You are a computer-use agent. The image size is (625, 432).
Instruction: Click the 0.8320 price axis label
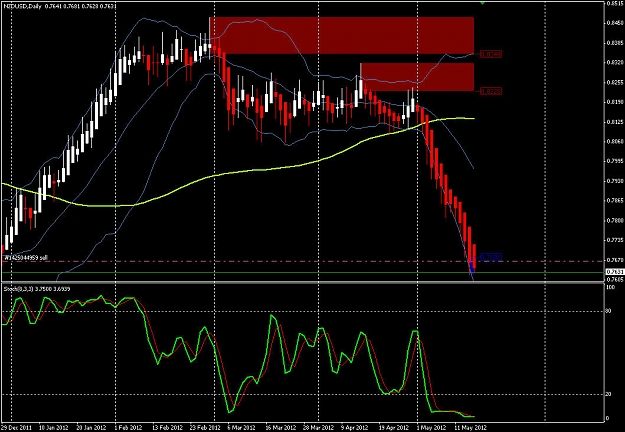[615, 63]
